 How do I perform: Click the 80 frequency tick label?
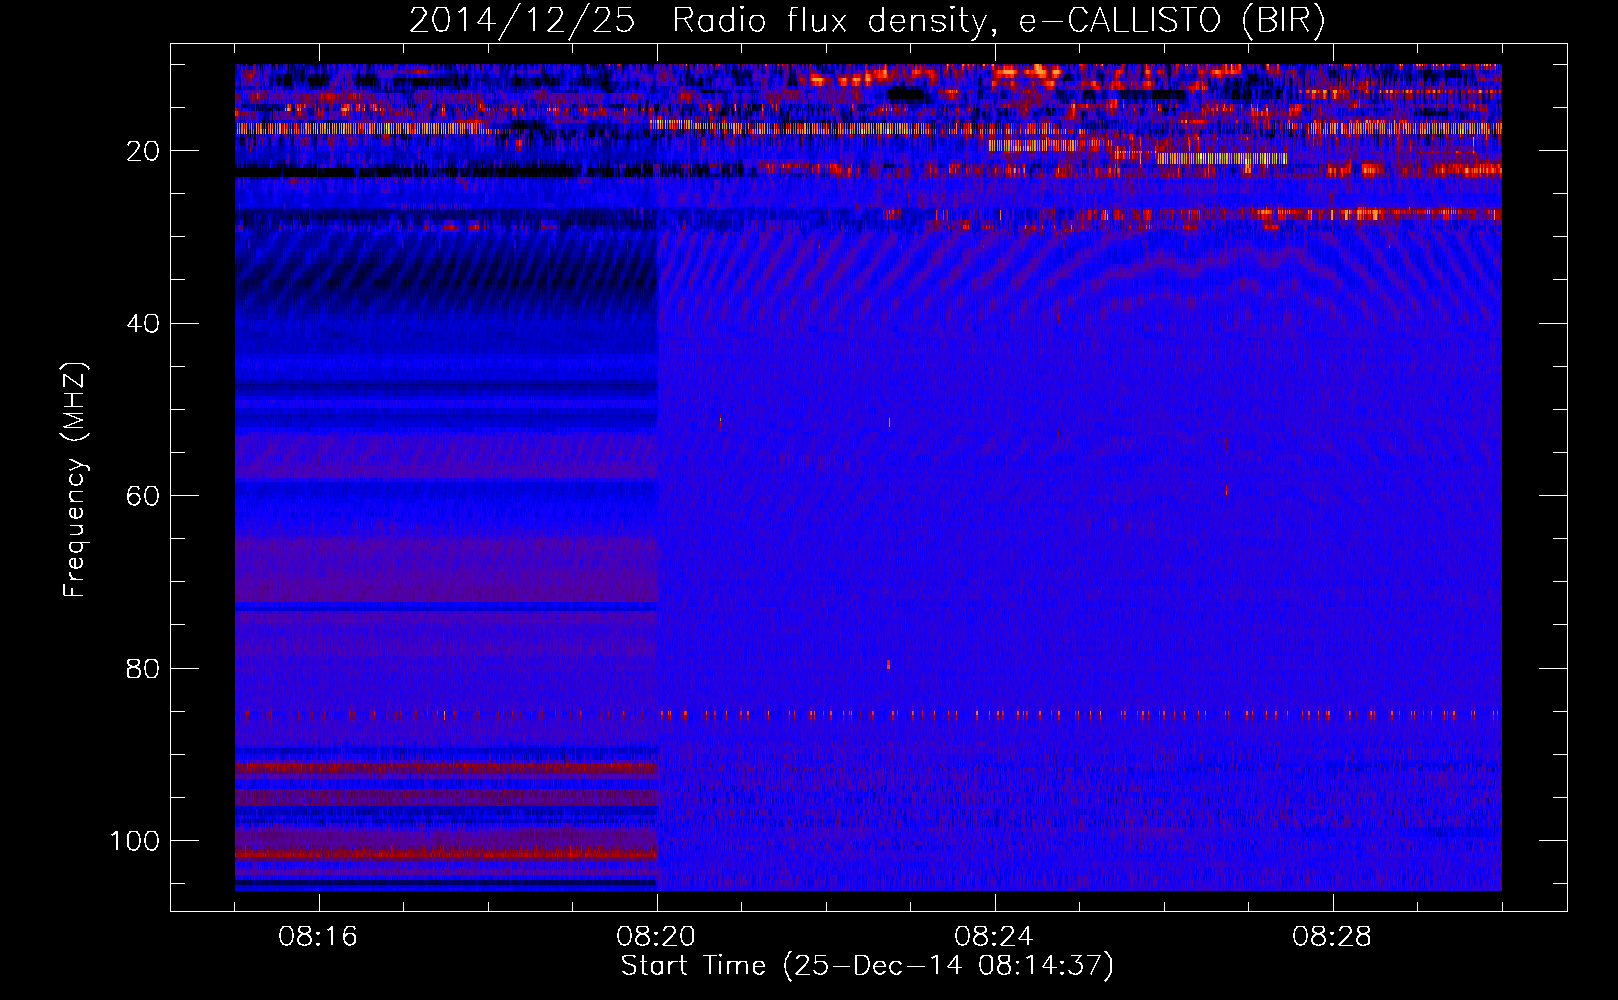pos(143,668)
